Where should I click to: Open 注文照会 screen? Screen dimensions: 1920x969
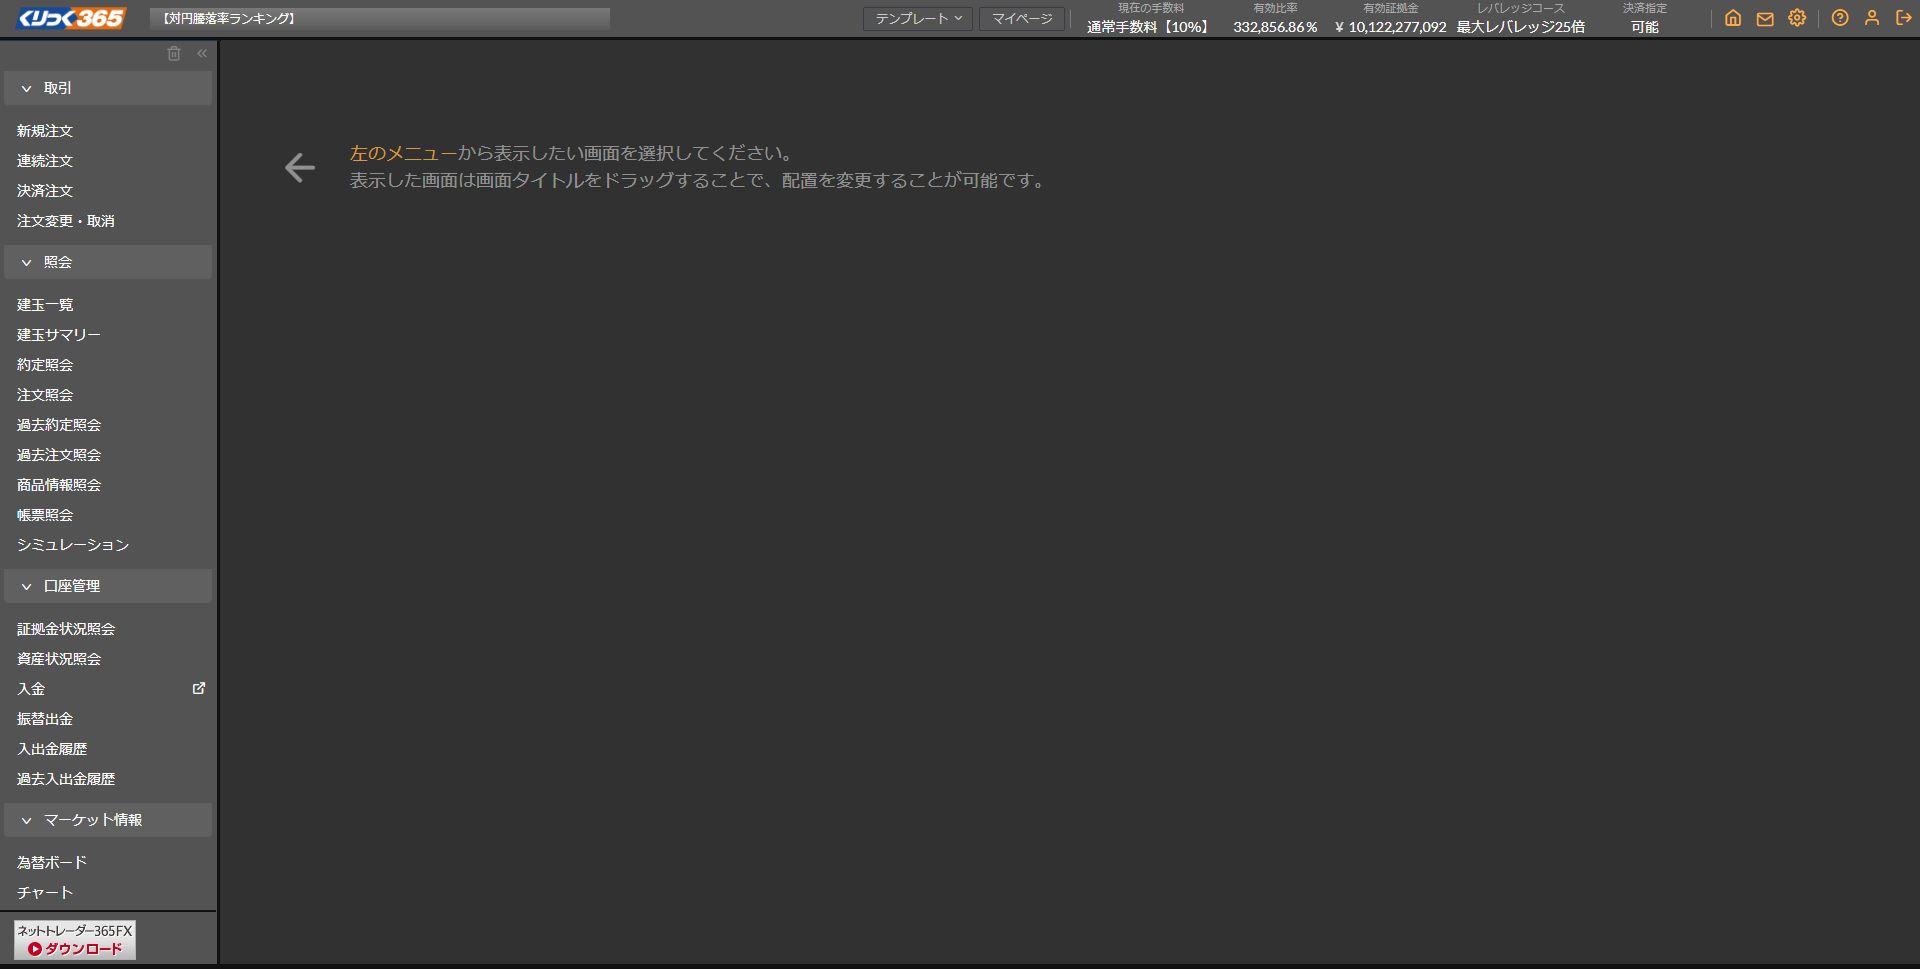click(45, 395)
